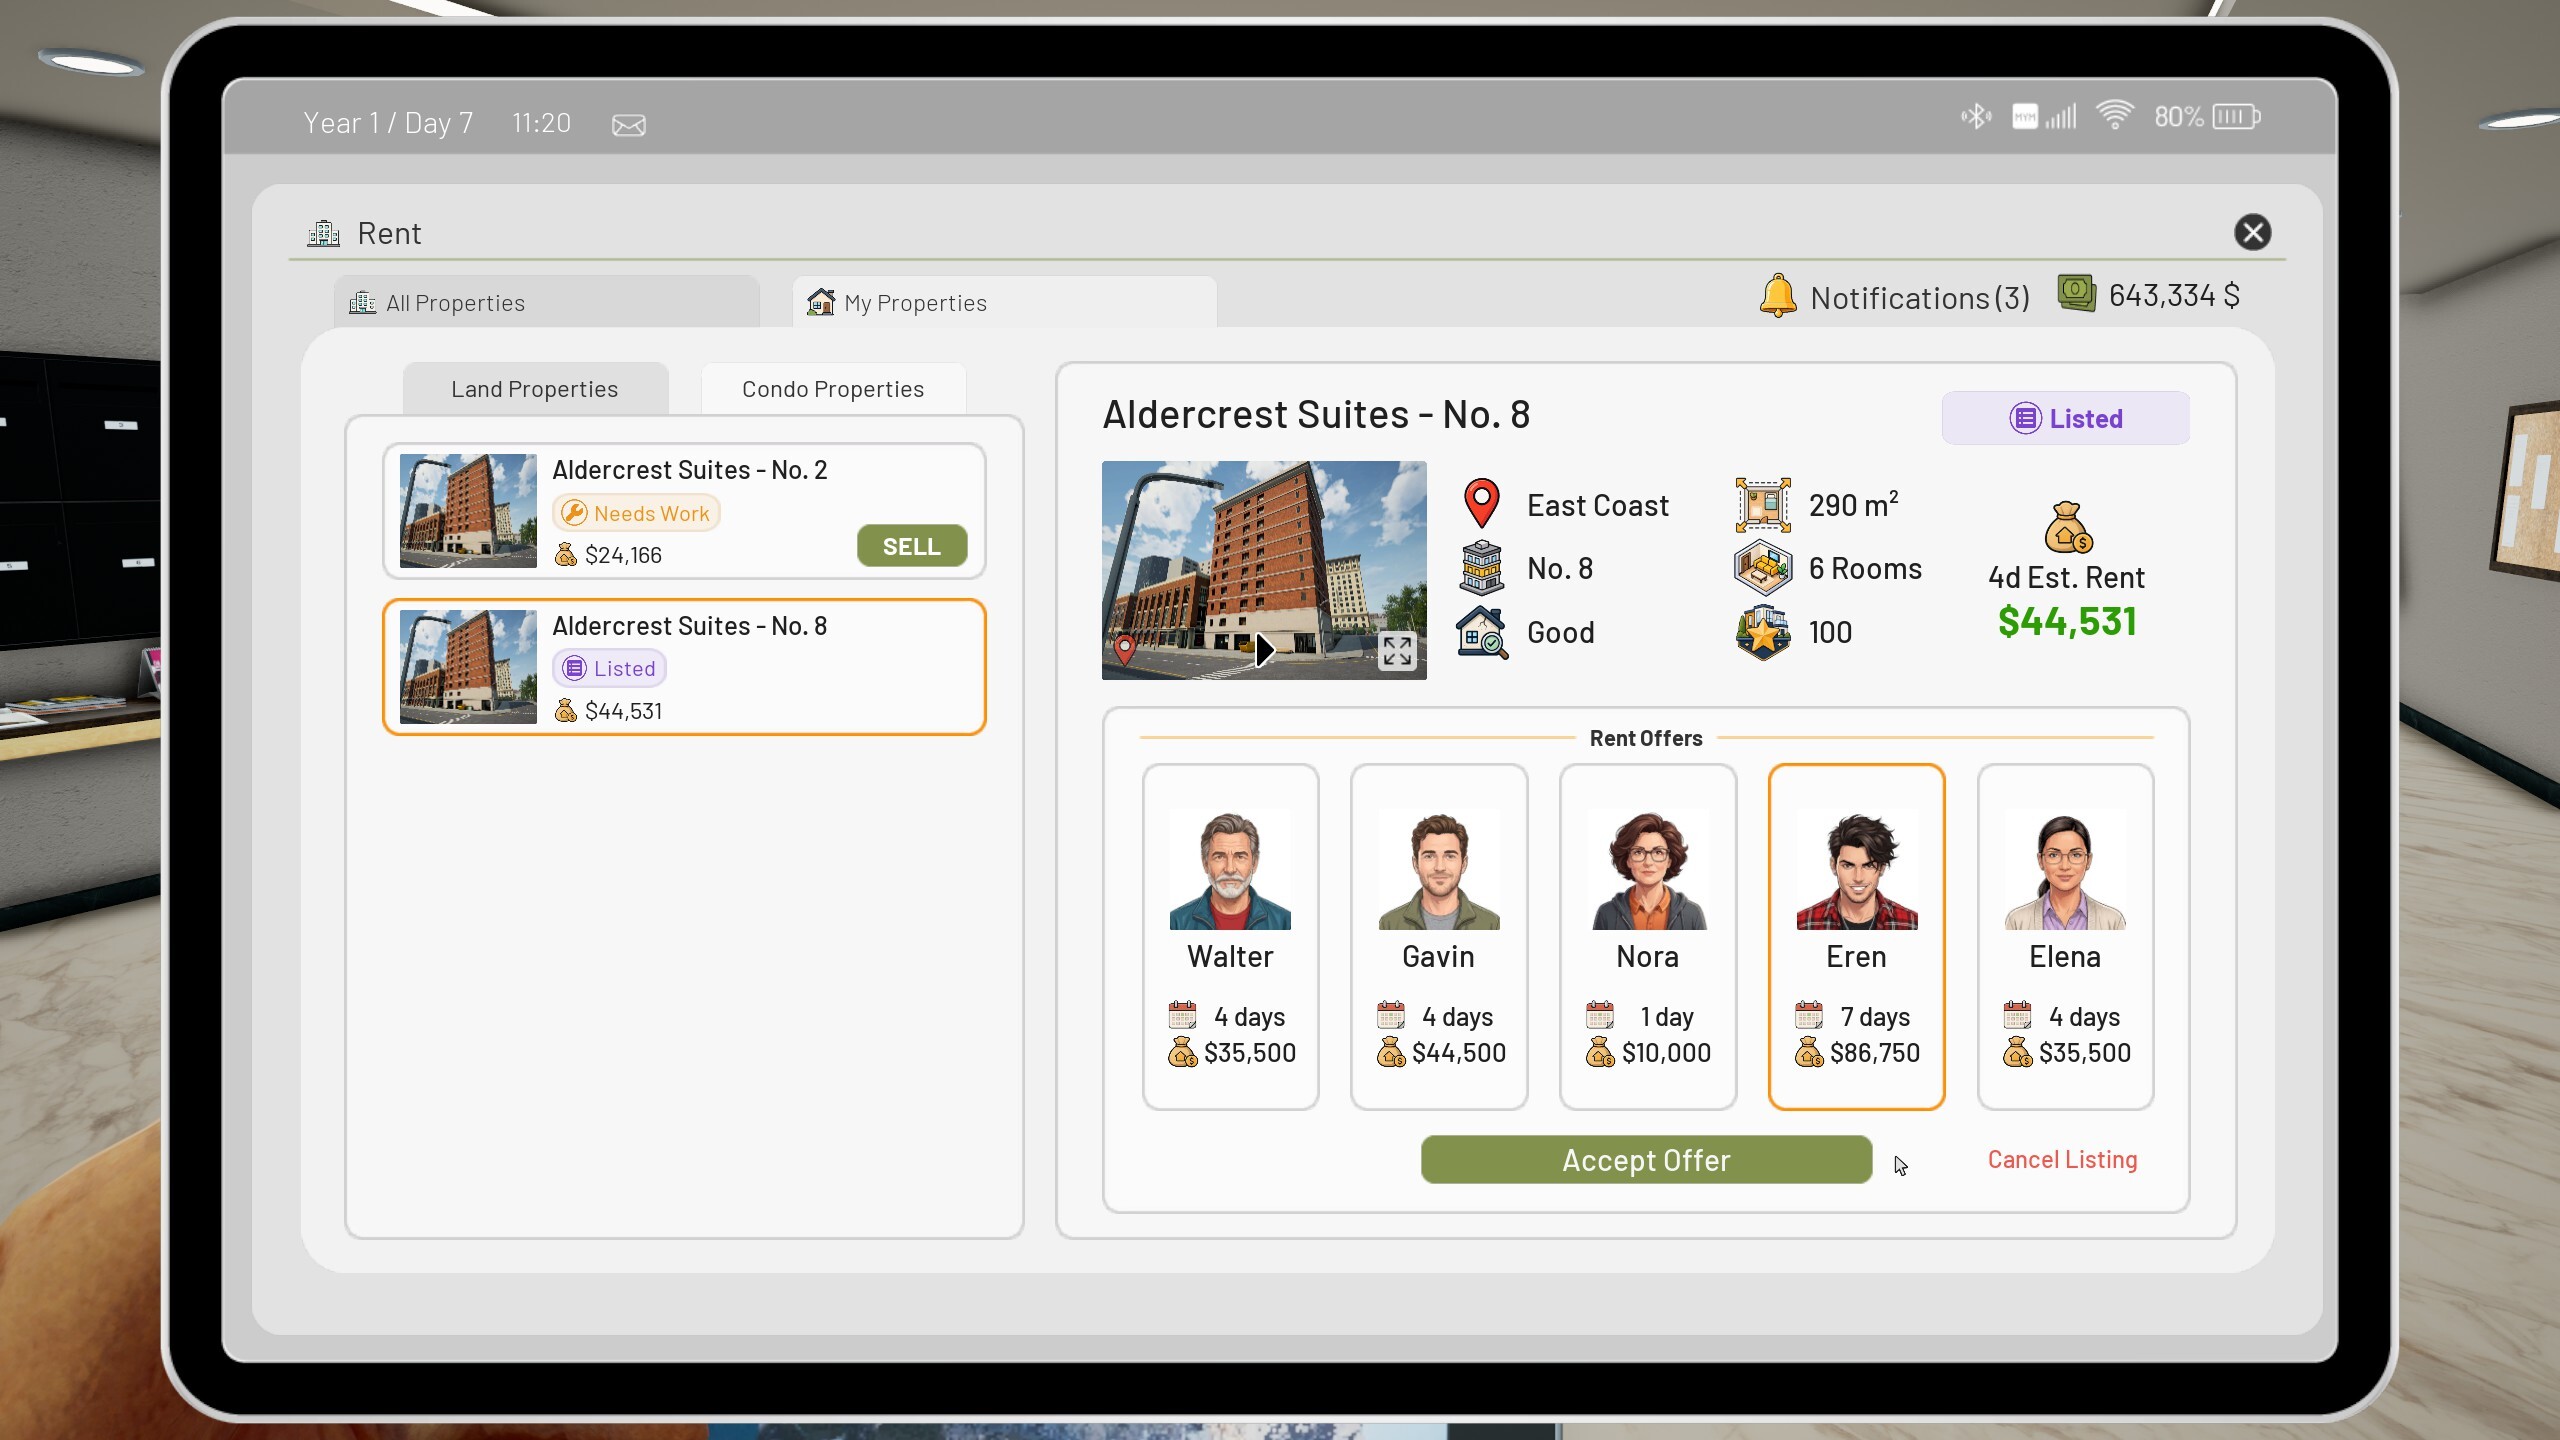Select Aldercrest Suites No. 8 list entry
2560x1440 pixels.
[684, 667]
